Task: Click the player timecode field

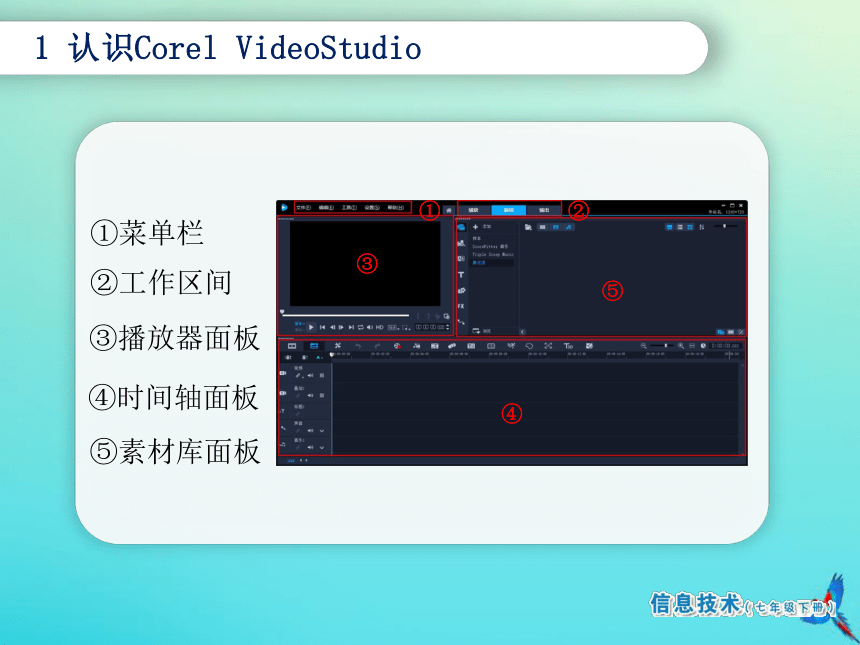Action: (429, 327)
